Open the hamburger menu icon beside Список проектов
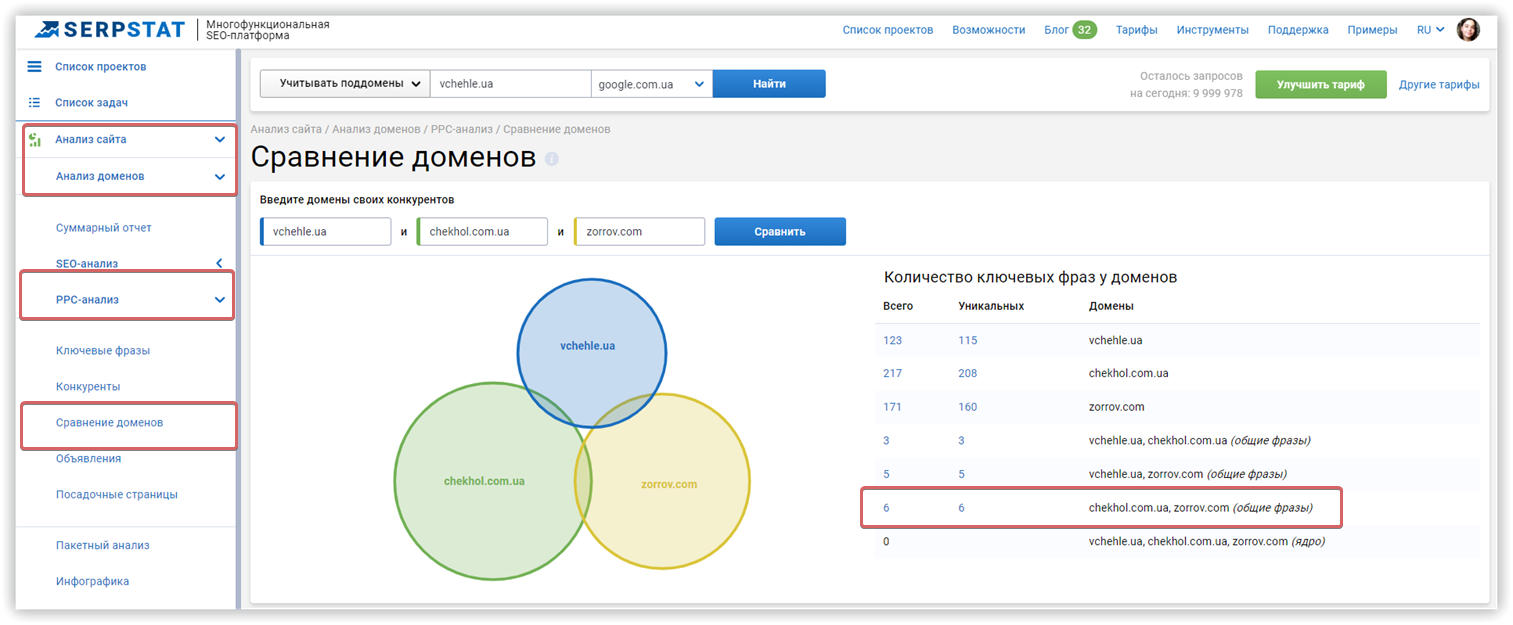The height and width of the screenshot is (625, 1513). [x=34, y=67]
